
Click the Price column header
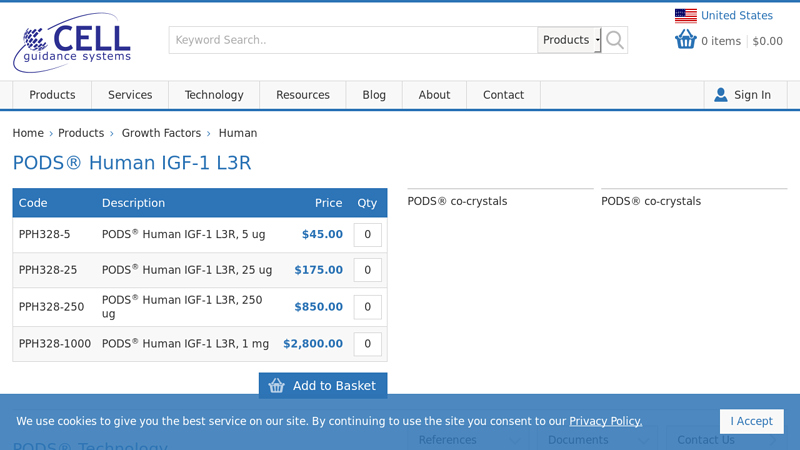coord(329,203)
